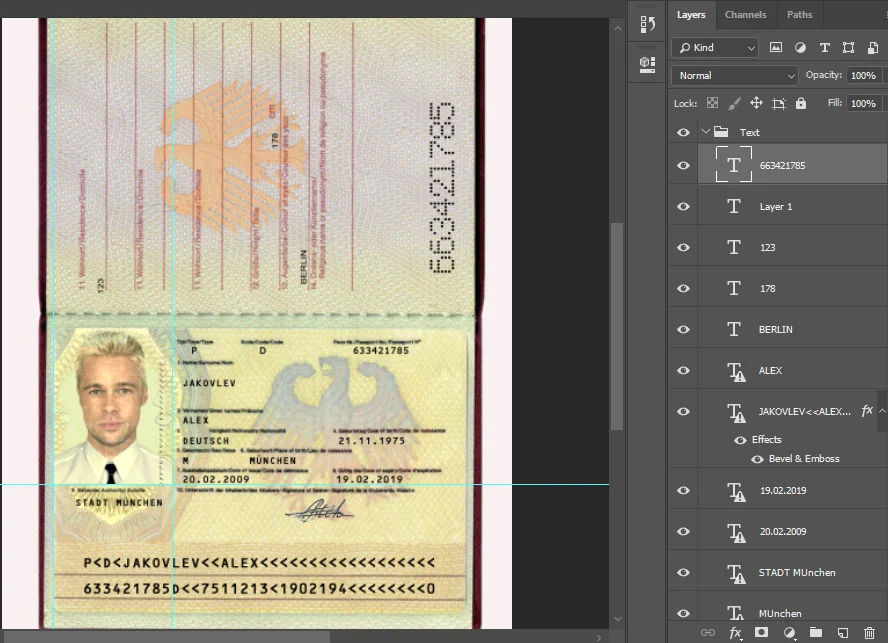Open the Properties panel icon
The width and height of the screenshot is (888, 643).
point(647,63)
